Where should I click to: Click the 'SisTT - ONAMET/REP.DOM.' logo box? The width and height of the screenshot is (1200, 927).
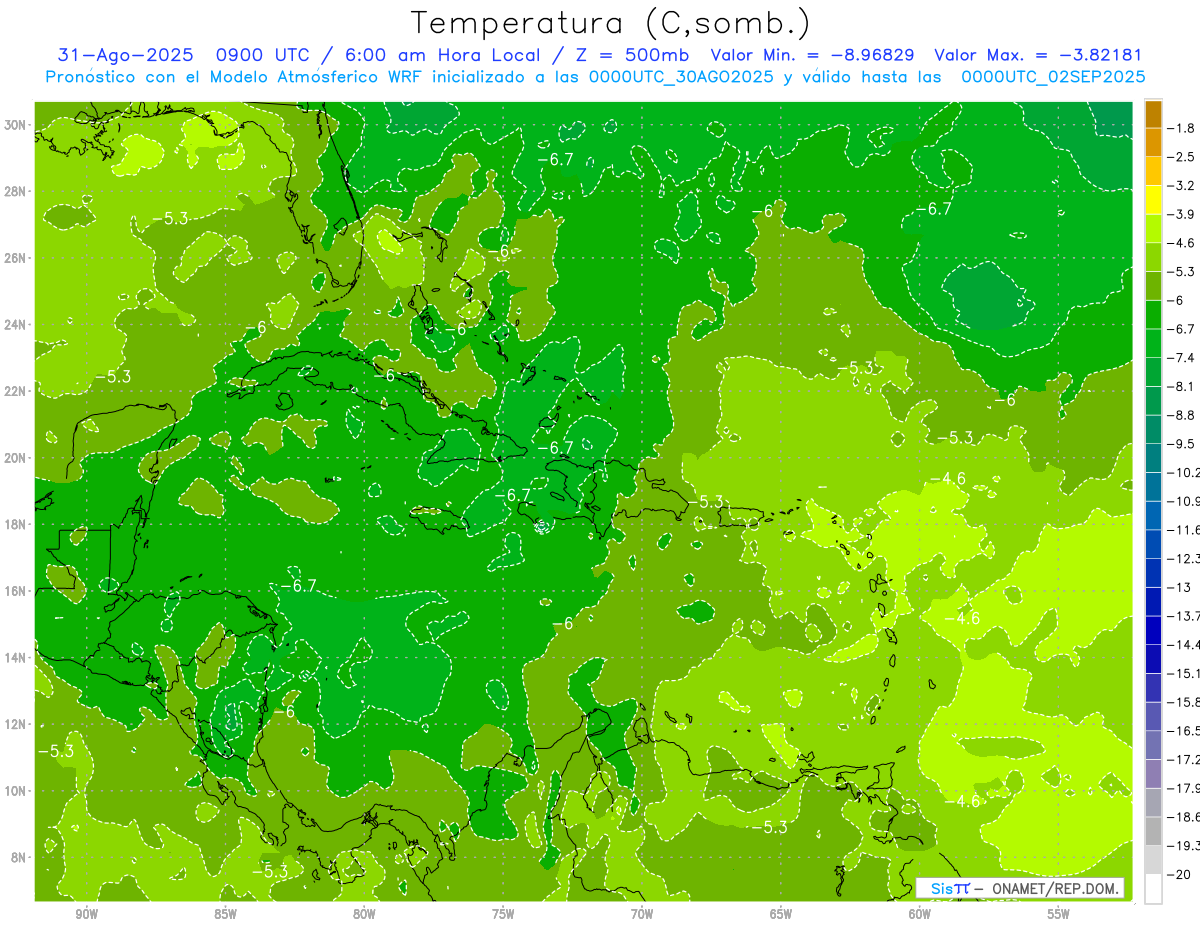point(1020,888)
